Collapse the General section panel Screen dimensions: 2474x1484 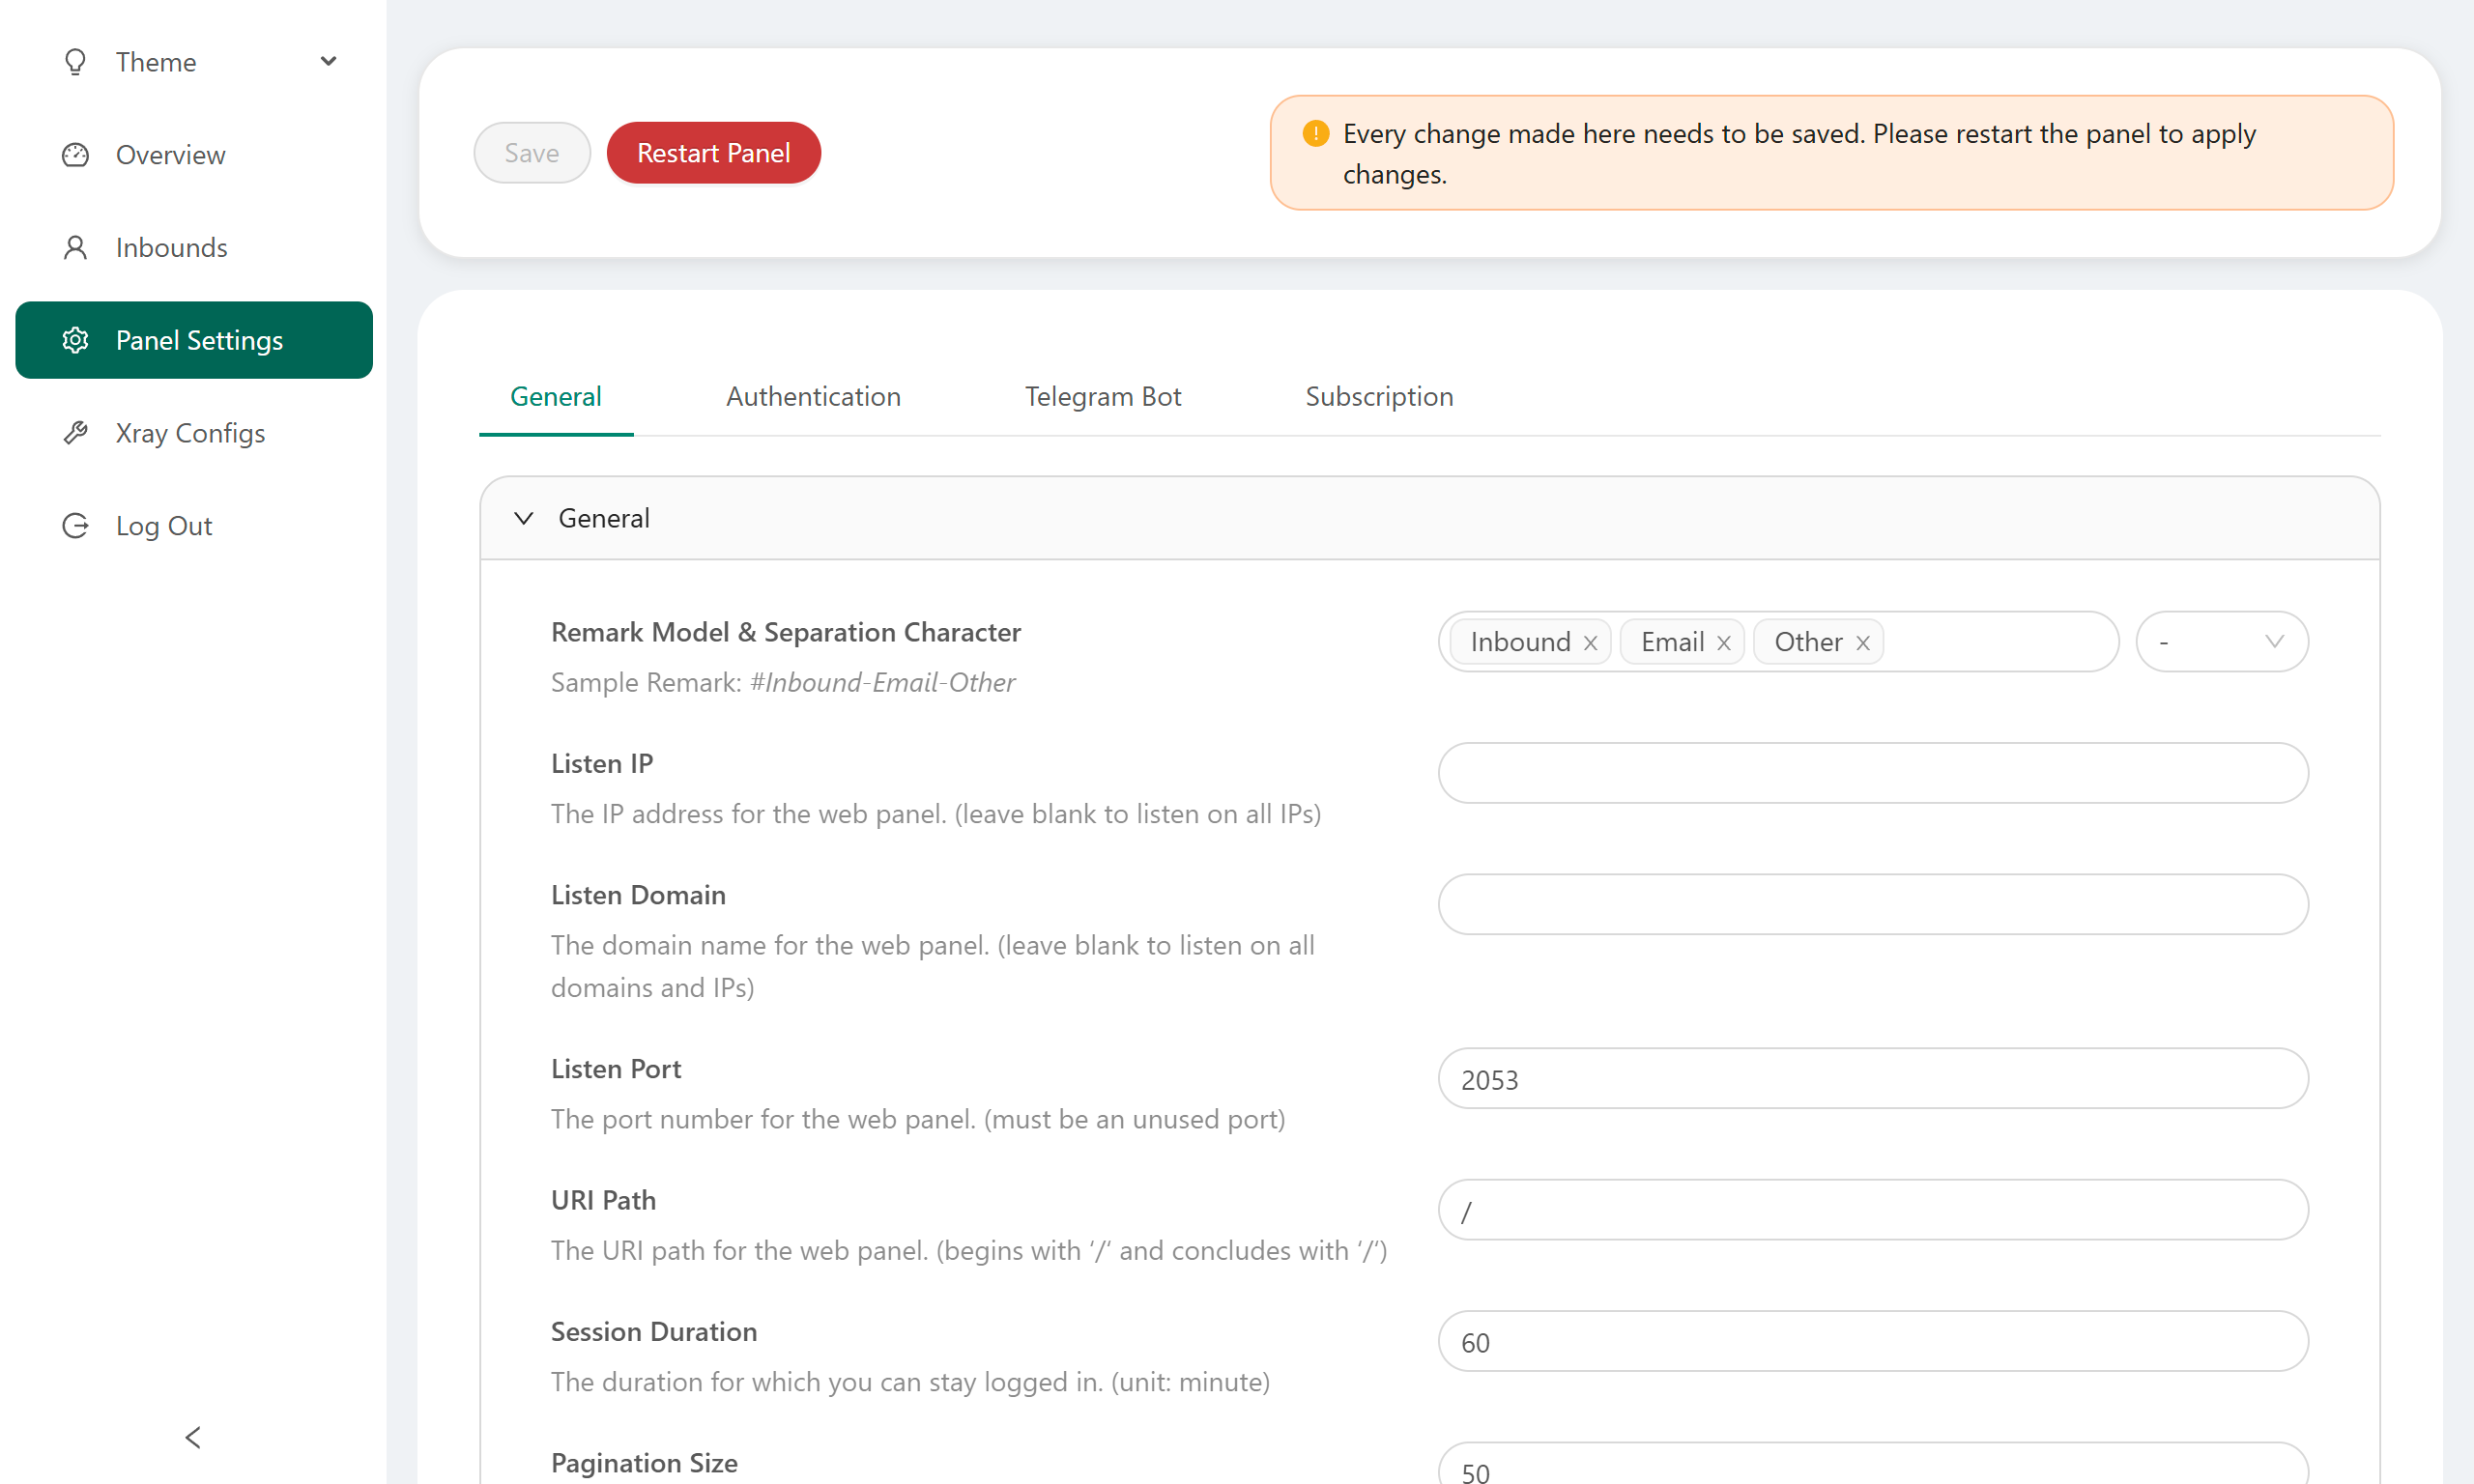click(523, 518)
